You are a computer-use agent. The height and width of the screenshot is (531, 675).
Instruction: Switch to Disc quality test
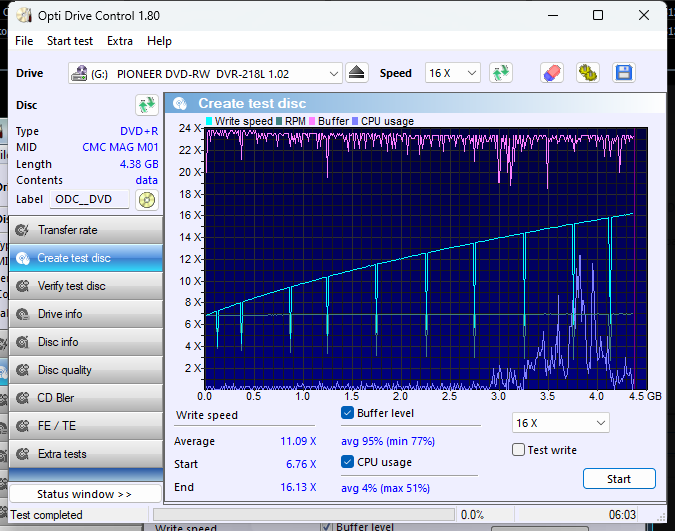pyautogui.click(x=86, y=370)
